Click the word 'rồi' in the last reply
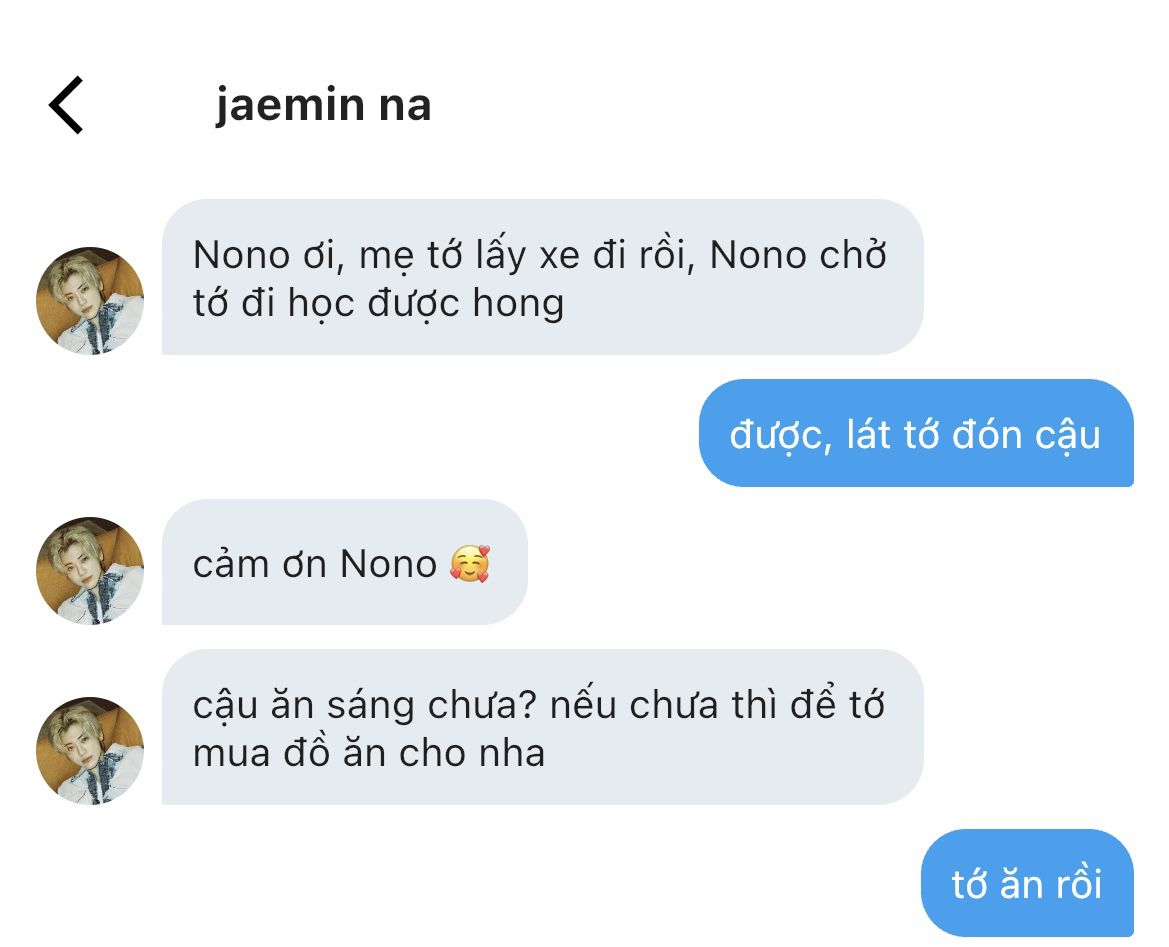This screenshot has width=1169, height=947. 1077,883
